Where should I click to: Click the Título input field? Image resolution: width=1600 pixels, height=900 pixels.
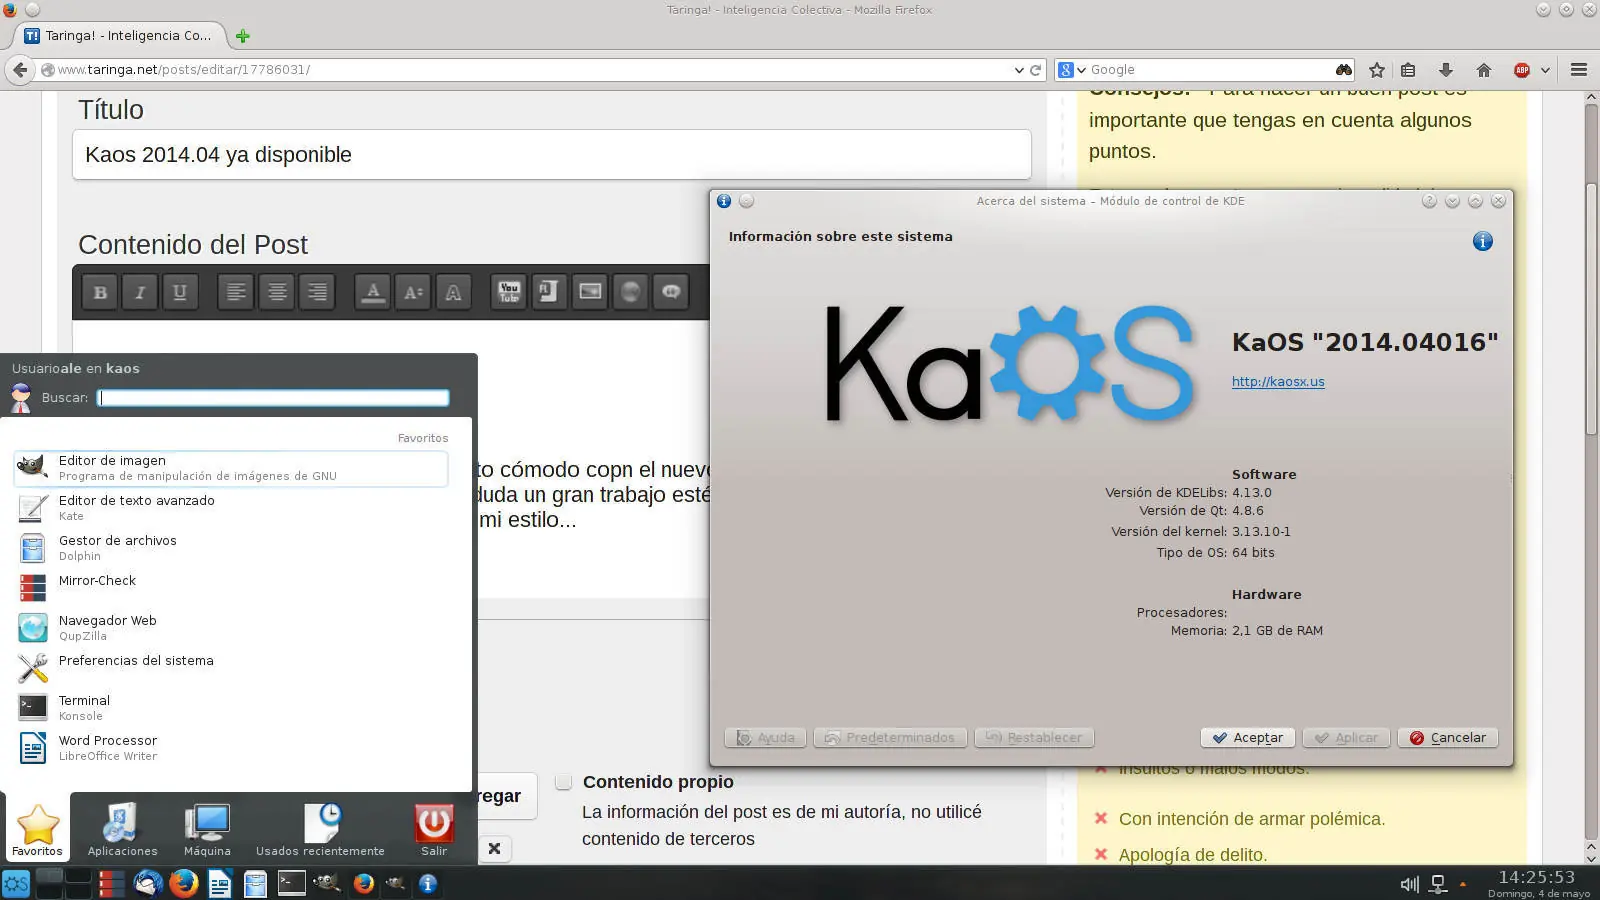(551, 155)
